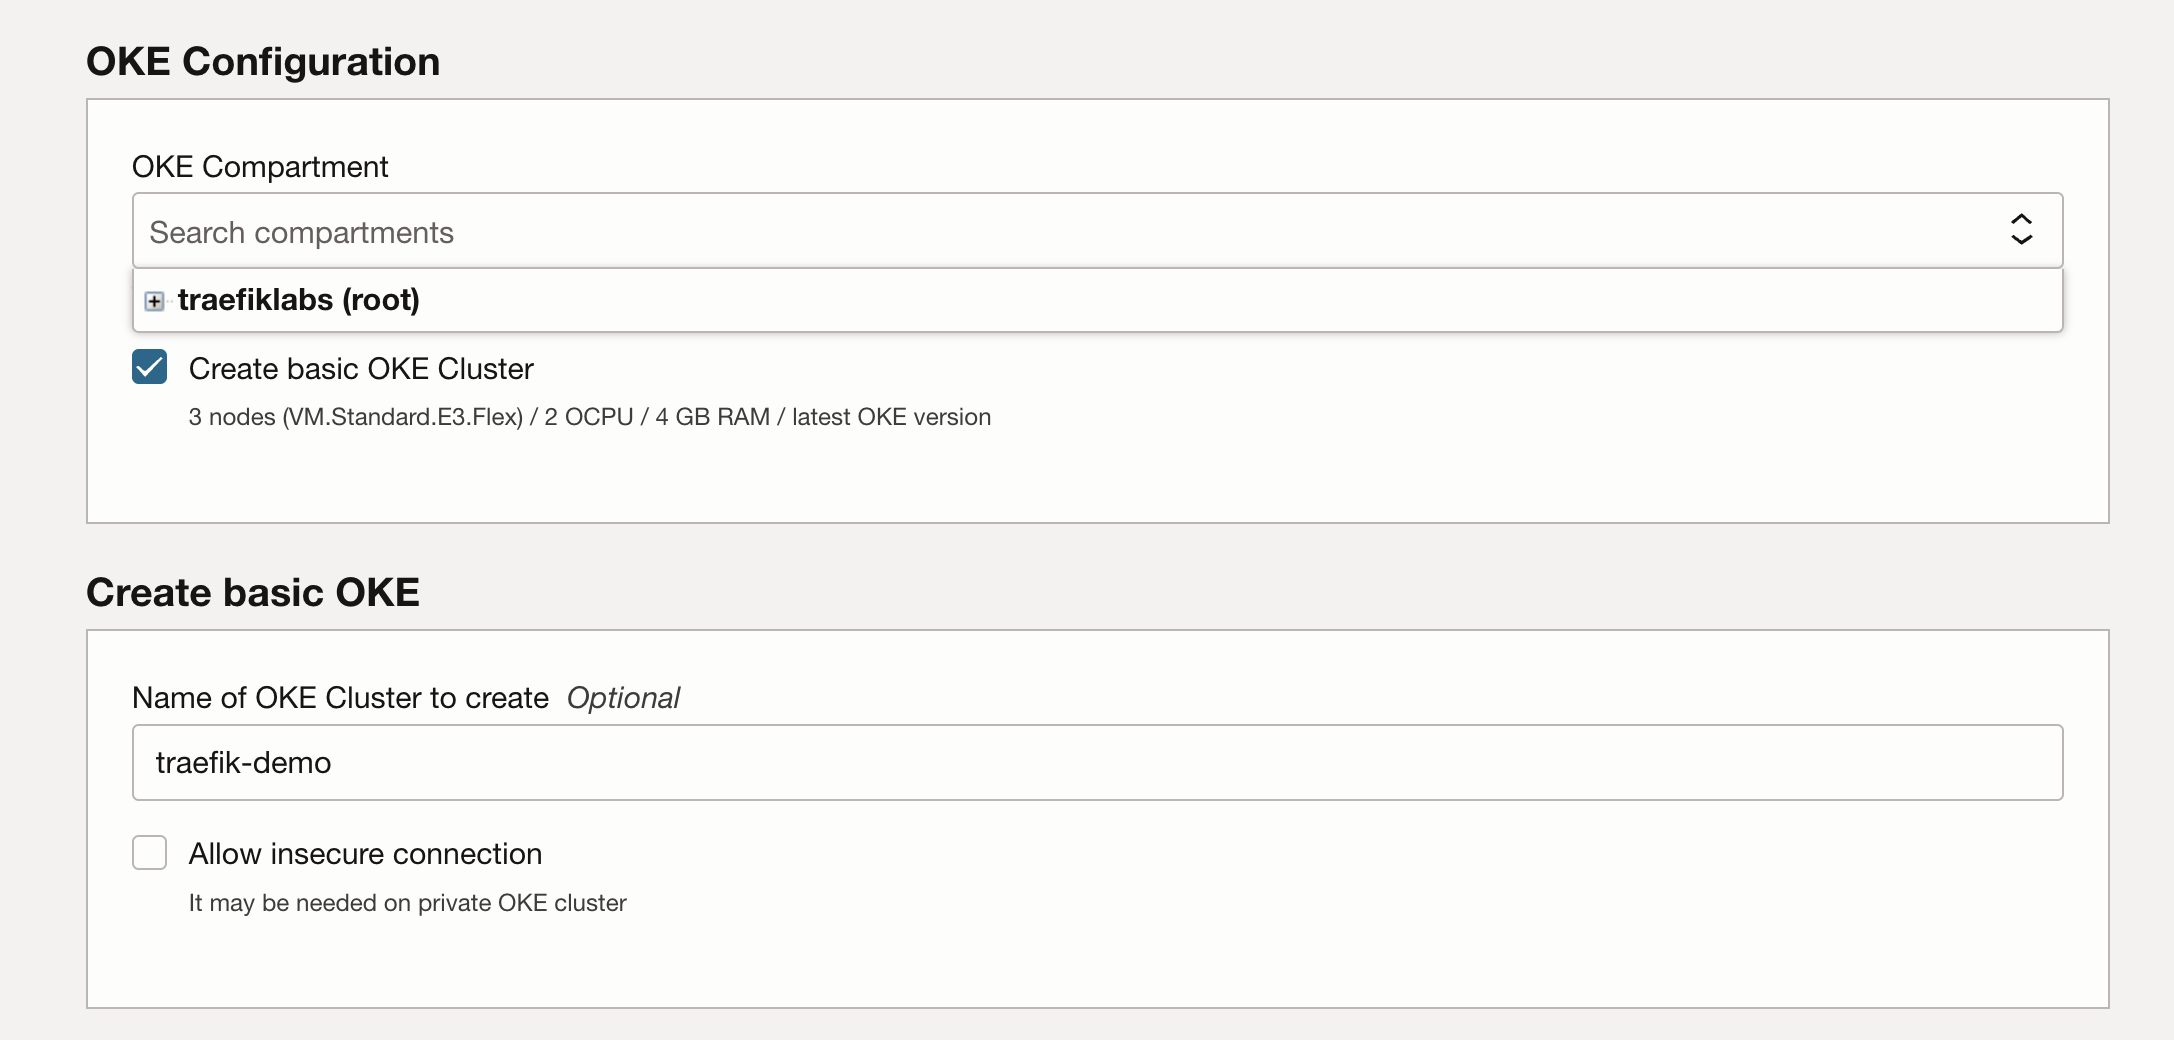Uncheck the Create basic OKE Cluster checkbox
Viewport: 2174px width, 1040px height.
pos(150,367)
